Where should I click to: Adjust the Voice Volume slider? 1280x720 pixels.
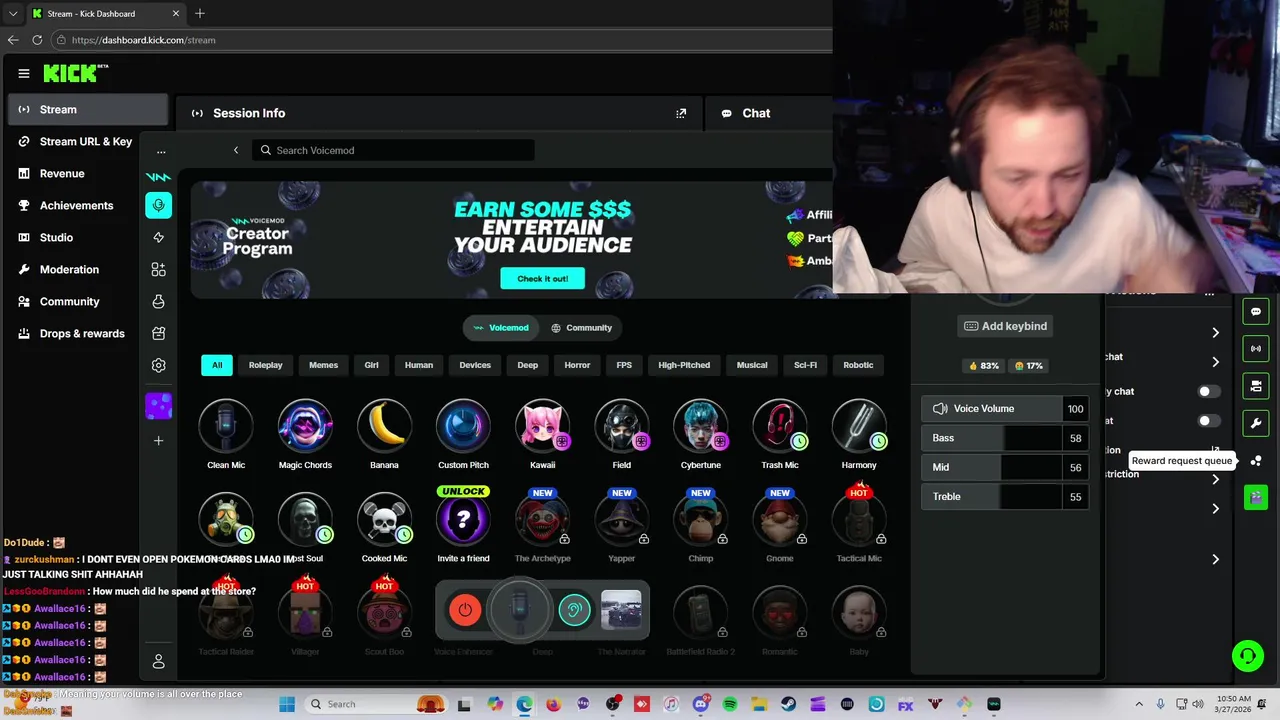pos(1004,408)
